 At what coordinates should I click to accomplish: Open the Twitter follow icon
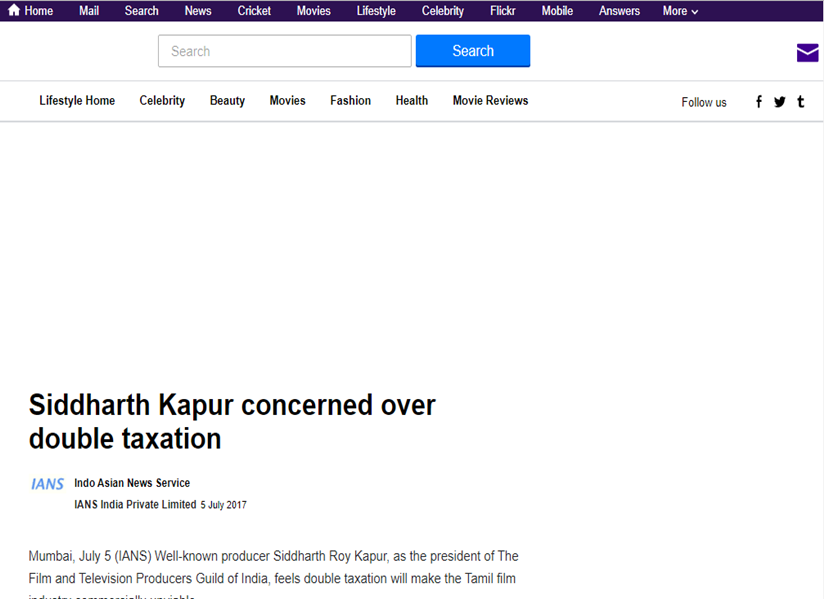point(780,101)
